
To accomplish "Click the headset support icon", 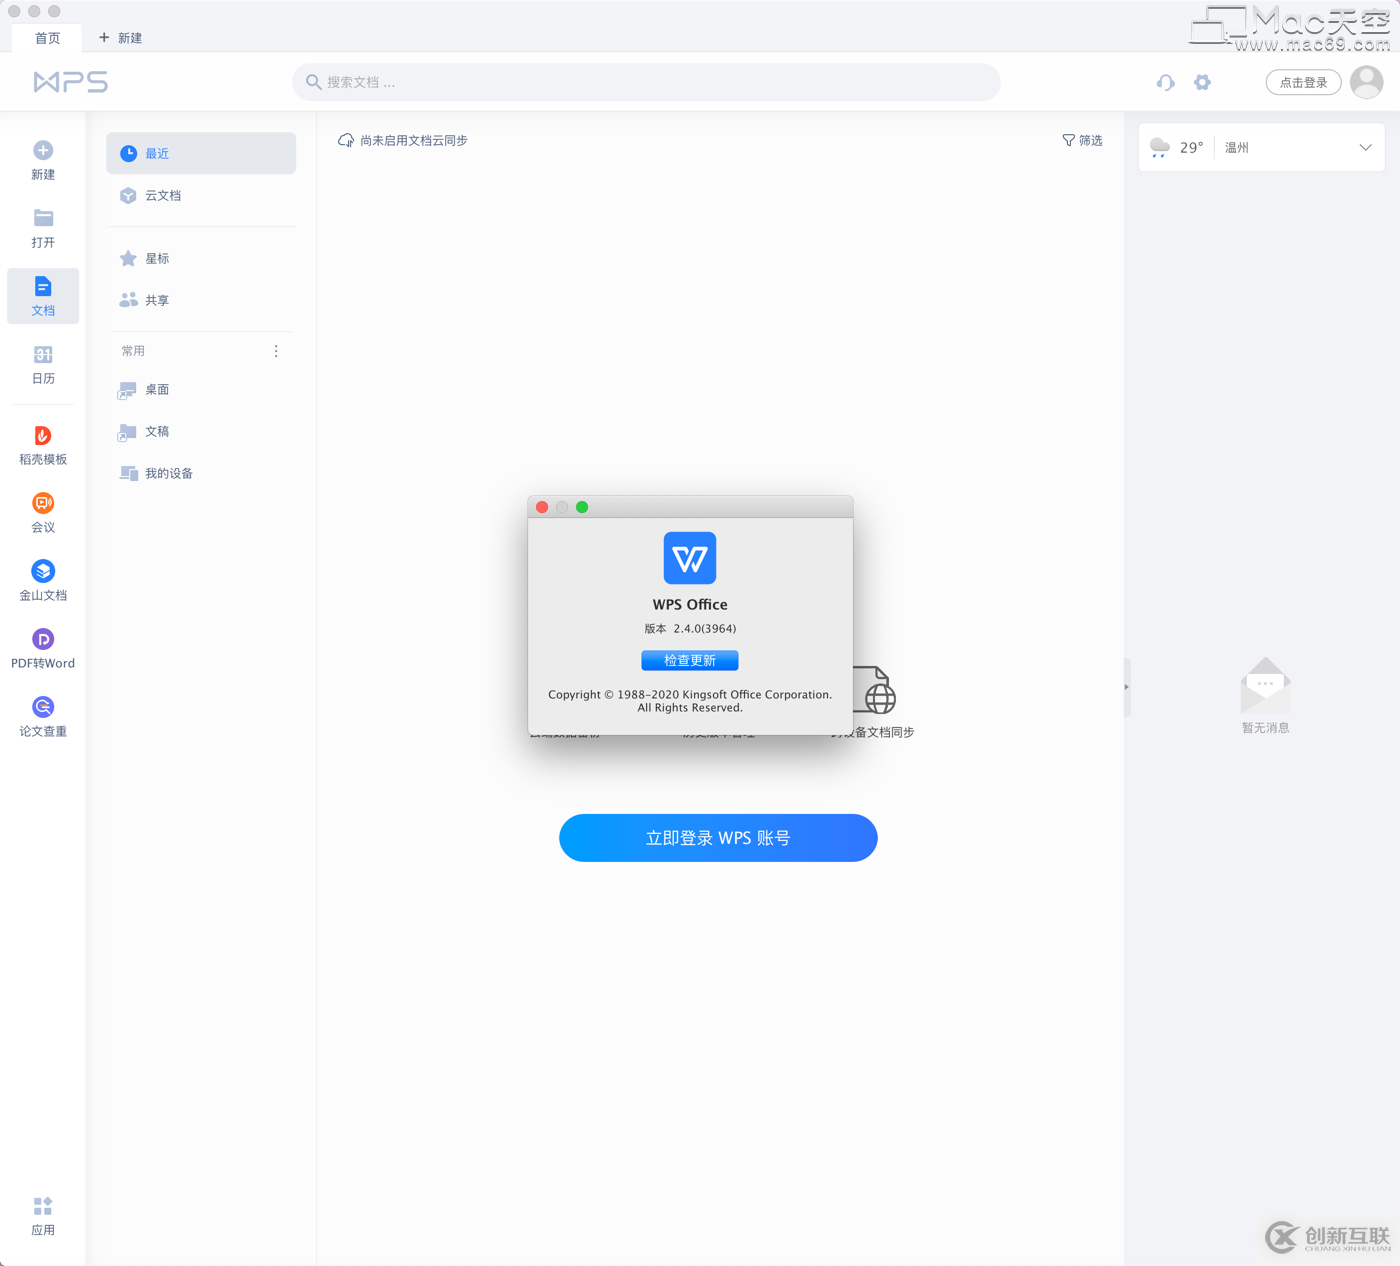I will pyautogui.click(x=1166, y=82).
